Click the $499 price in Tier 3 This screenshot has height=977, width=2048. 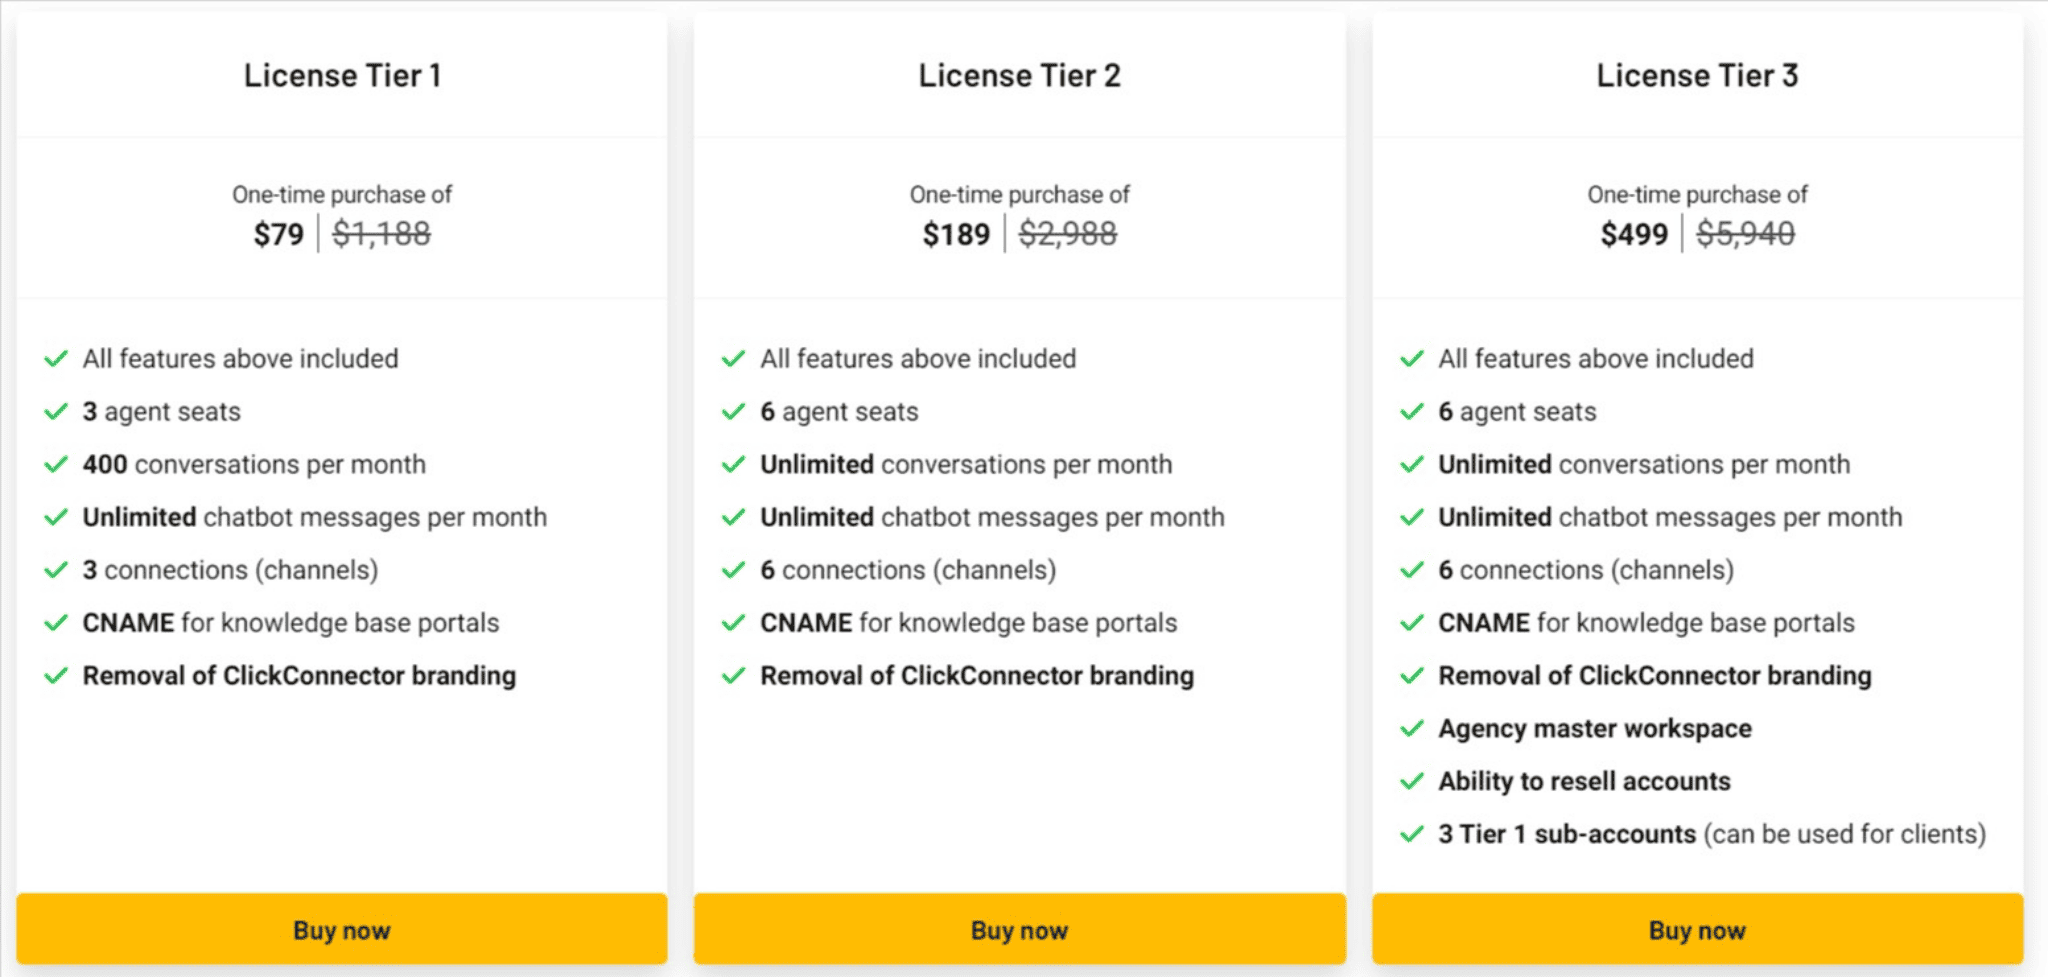click(x=1634, y=234)
